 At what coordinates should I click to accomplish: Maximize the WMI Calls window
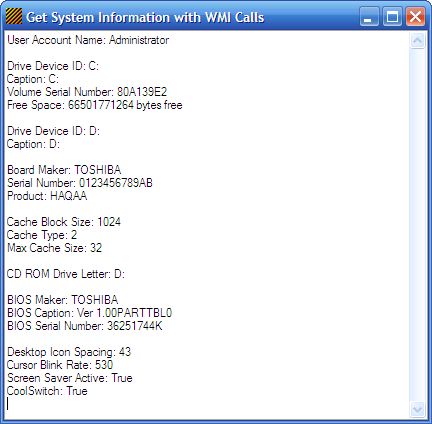(392, 17)
